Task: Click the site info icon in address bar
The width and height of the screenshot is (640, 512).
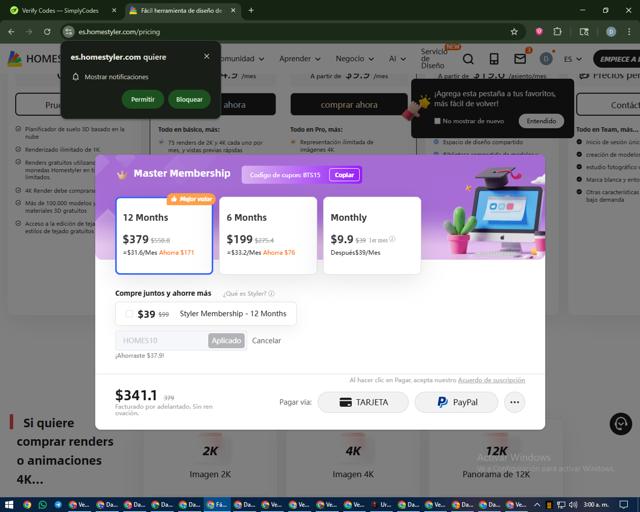Action: tap(69, 32)
